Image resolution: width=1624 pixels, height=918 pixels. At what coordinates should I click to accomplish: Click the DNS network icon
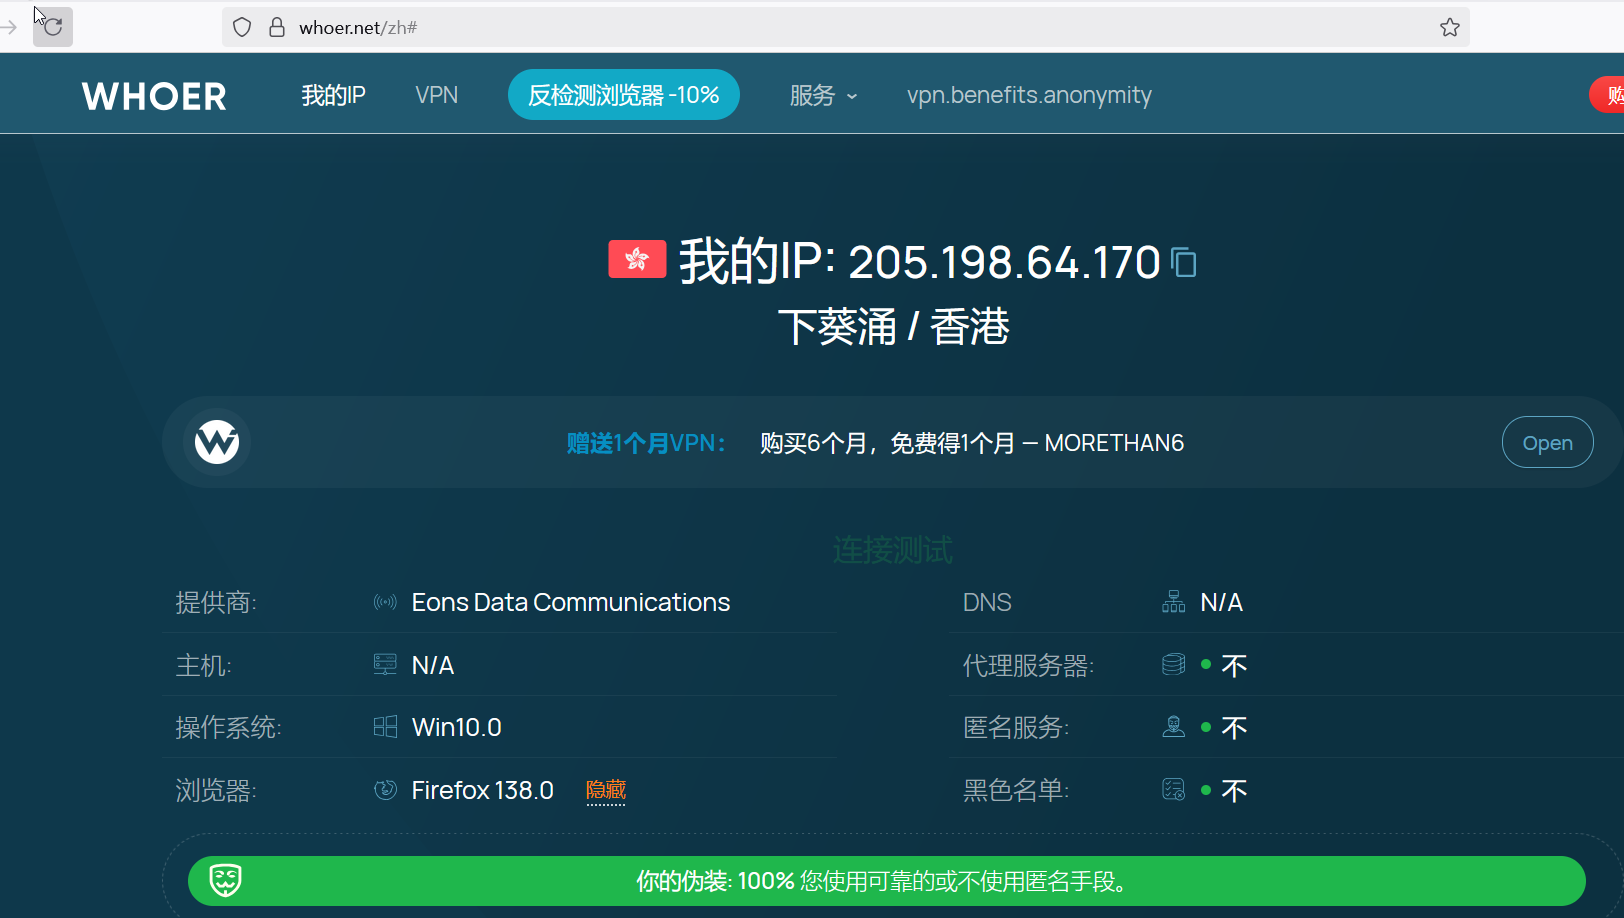pyautogui.click(x=1174, y=601)
